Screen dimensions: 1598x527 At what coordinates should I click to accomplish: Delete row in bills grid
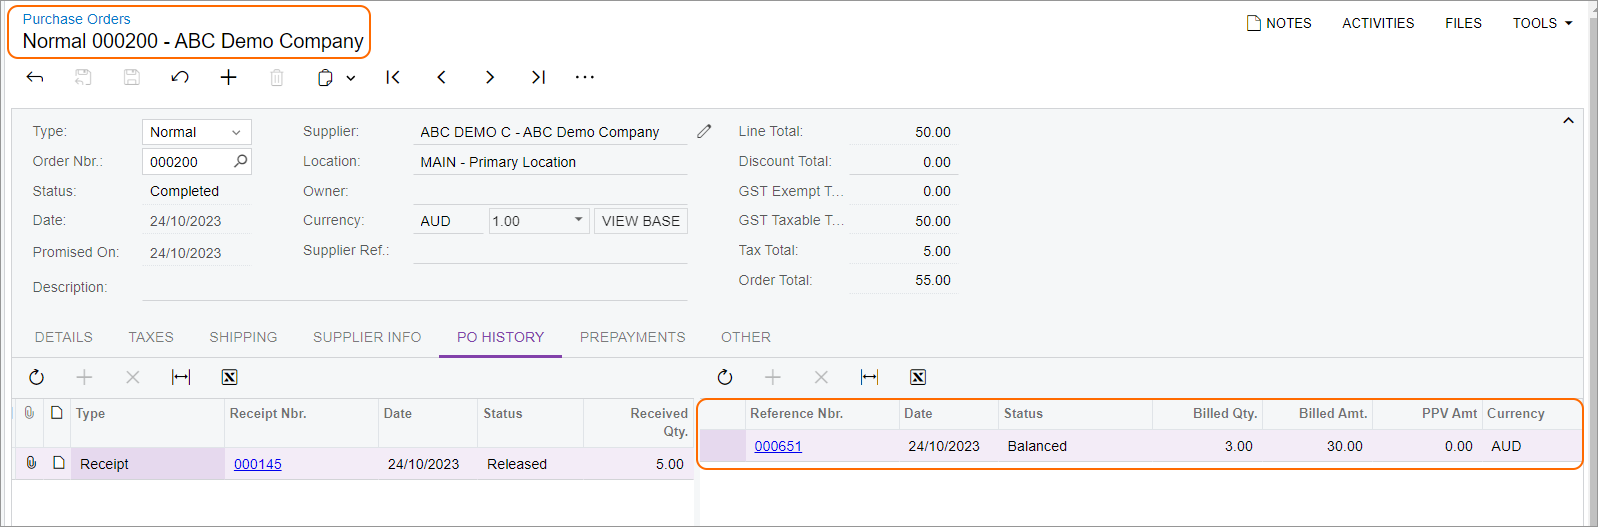[821, 377]
